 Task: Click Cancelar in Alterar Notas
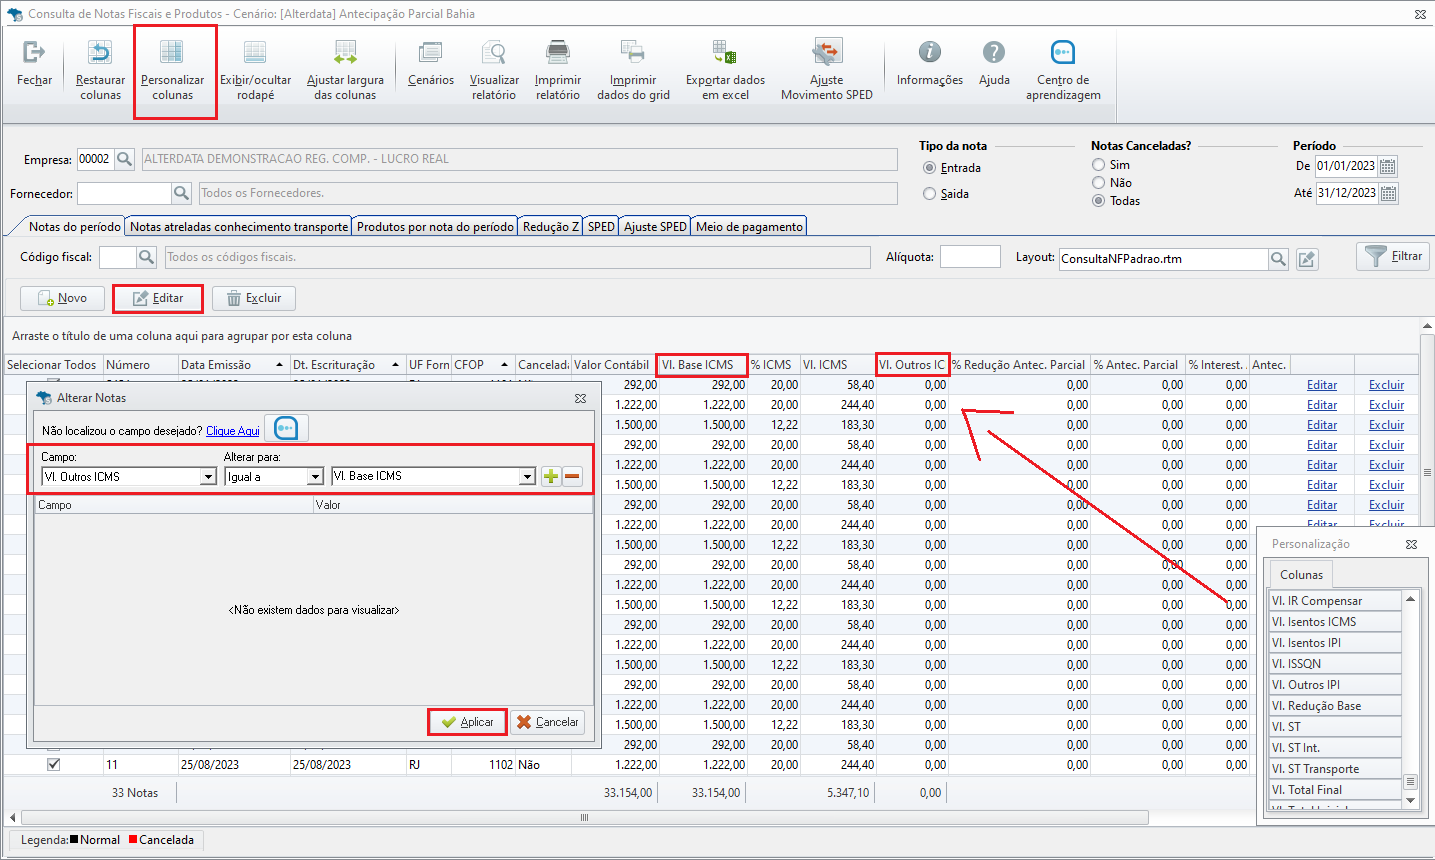pos(547,722)
